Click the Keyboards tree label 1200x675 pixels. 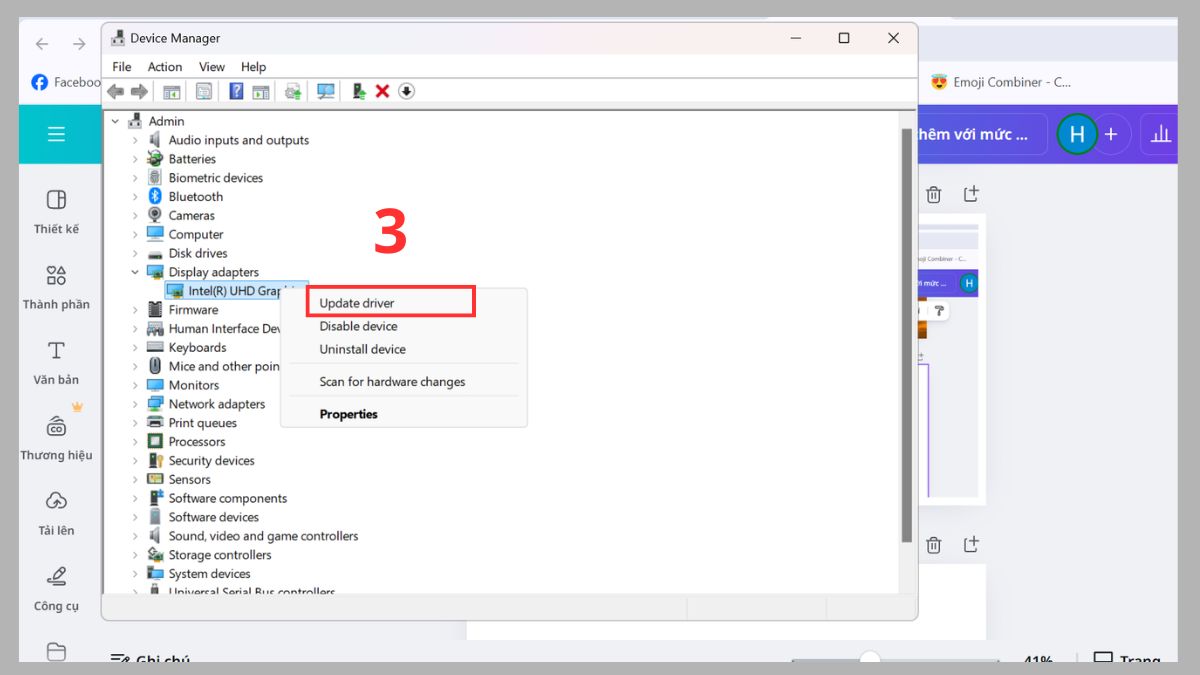click(x=197, y=348)
